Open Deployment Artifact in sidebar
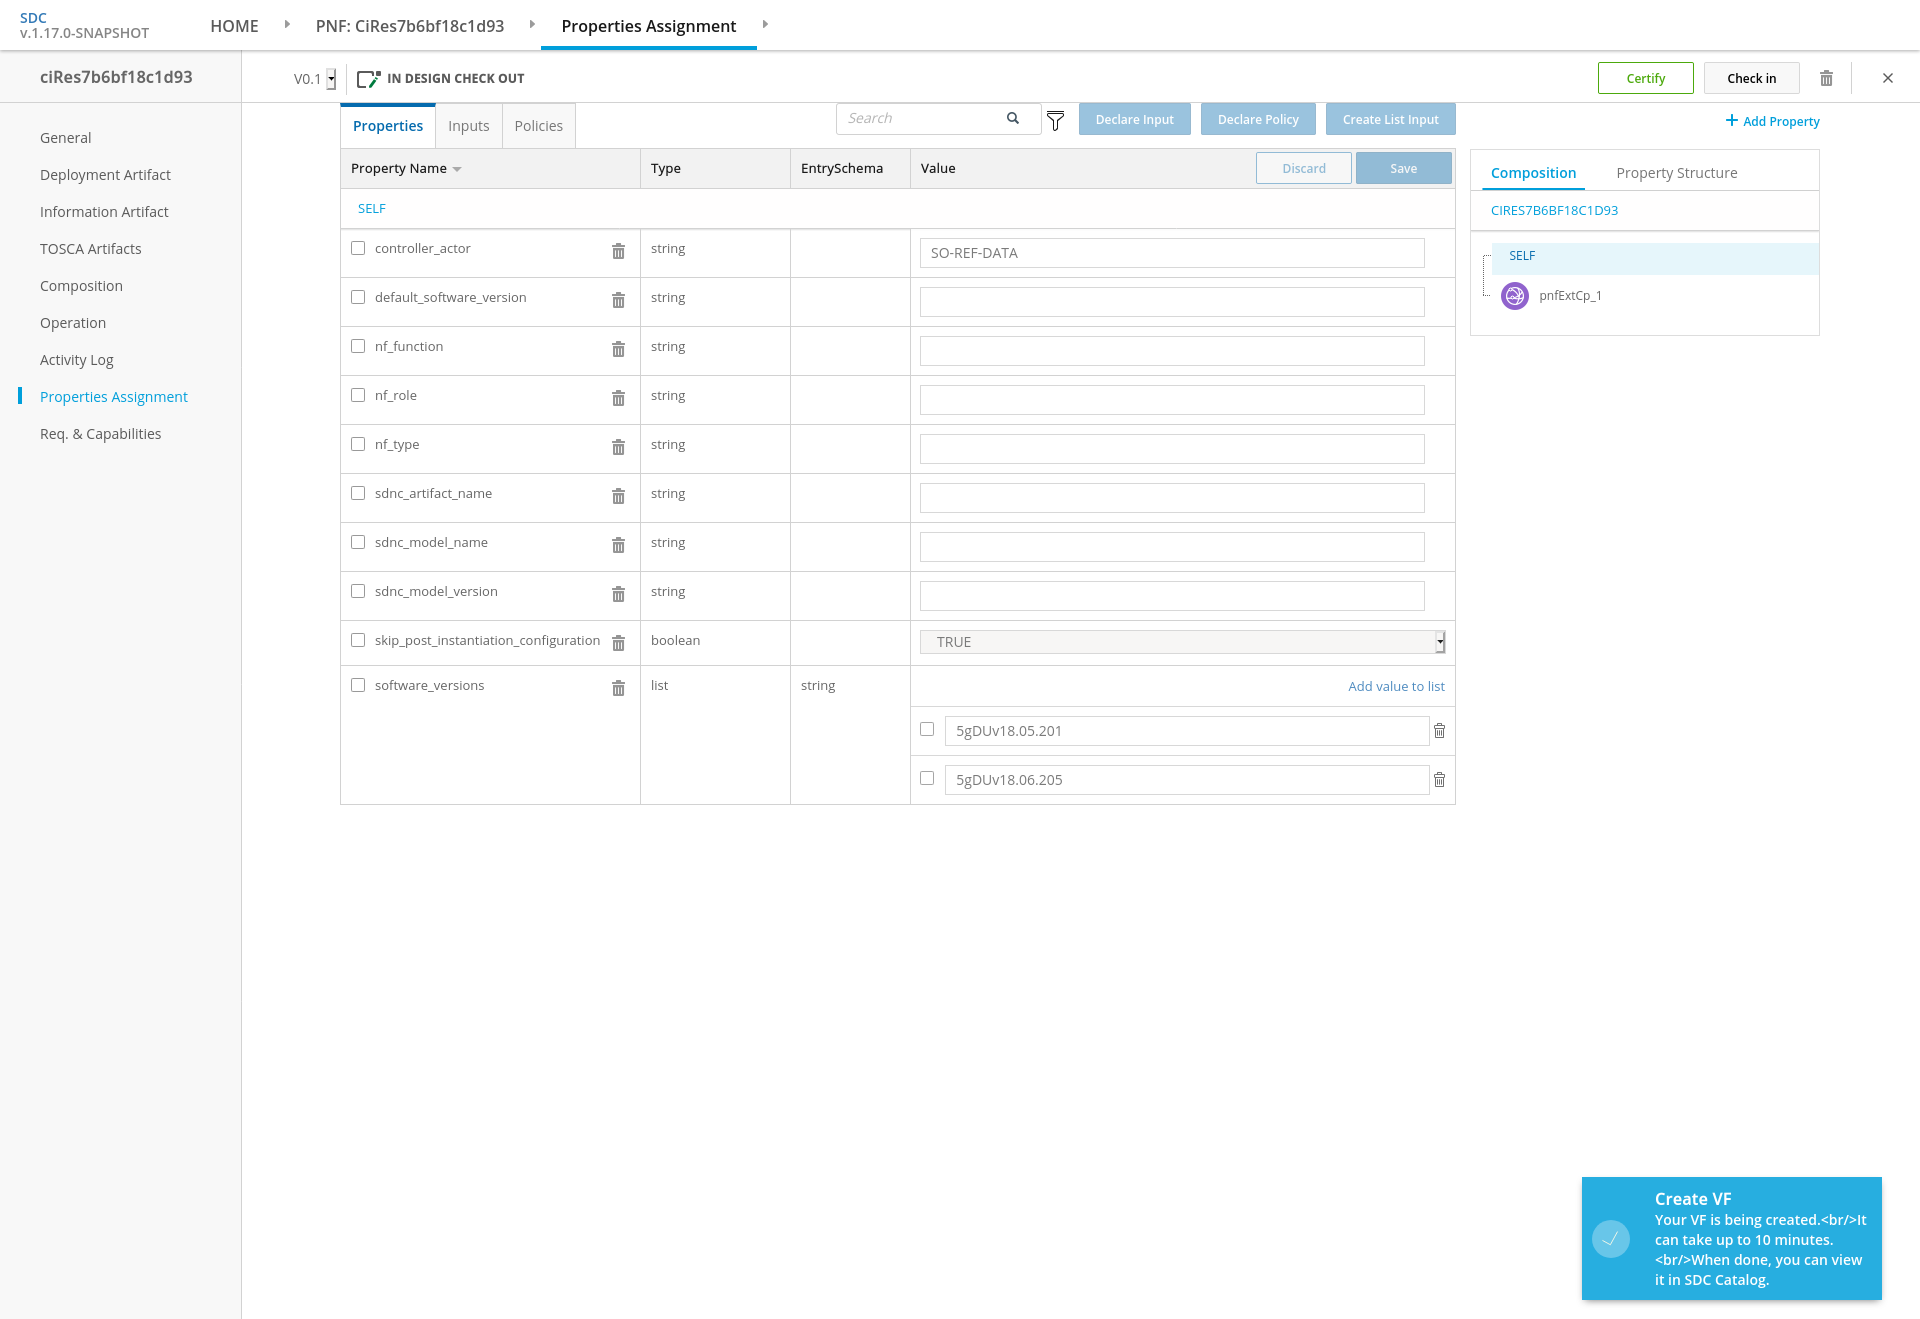The height and width of the screenshot is (1319, 1920). click(105, 175)
